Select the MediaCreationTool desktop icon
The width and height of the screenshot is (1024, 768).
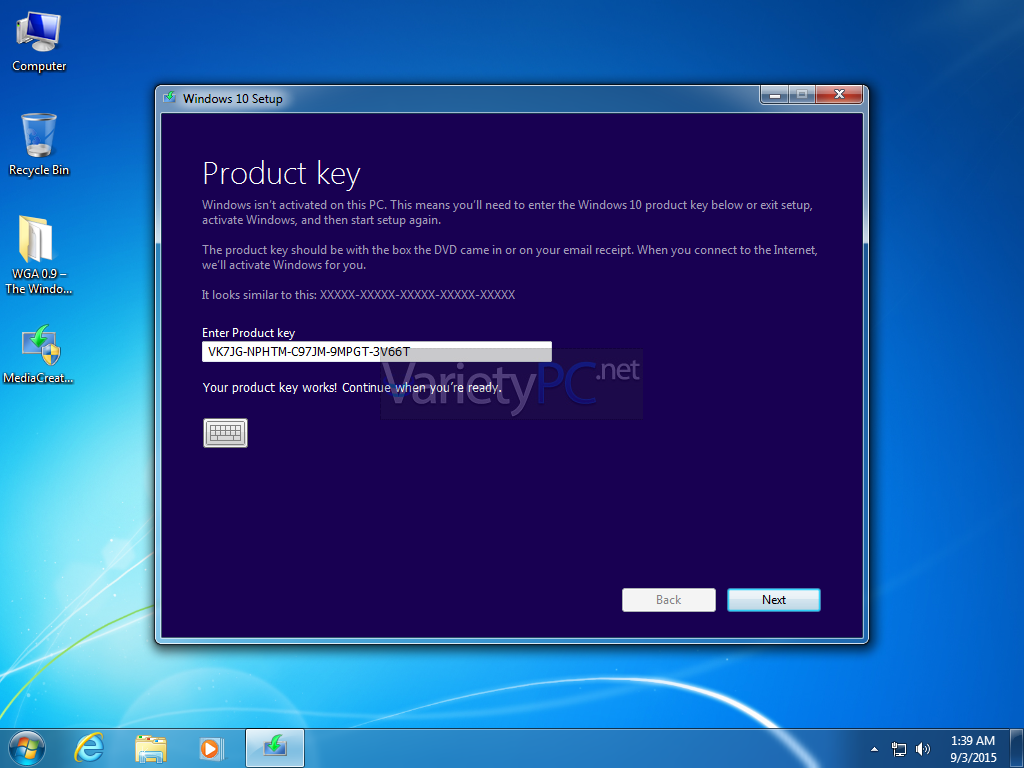(x=39, y=354)
